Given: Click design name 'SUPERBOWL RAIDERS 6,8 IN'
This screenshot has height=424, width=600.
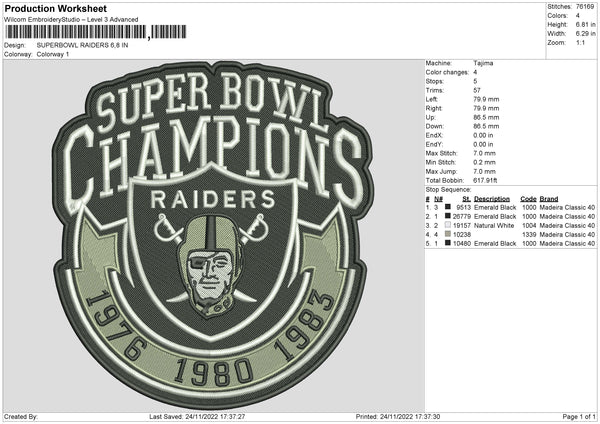Looking at the screenshot, I should click(x=82, y=45).
